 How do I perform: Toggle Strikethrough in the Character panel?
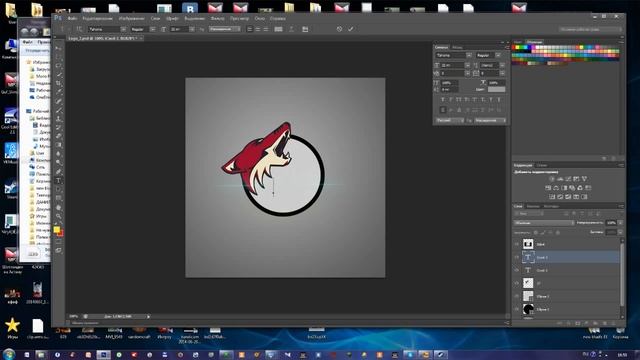pos(499,100)
